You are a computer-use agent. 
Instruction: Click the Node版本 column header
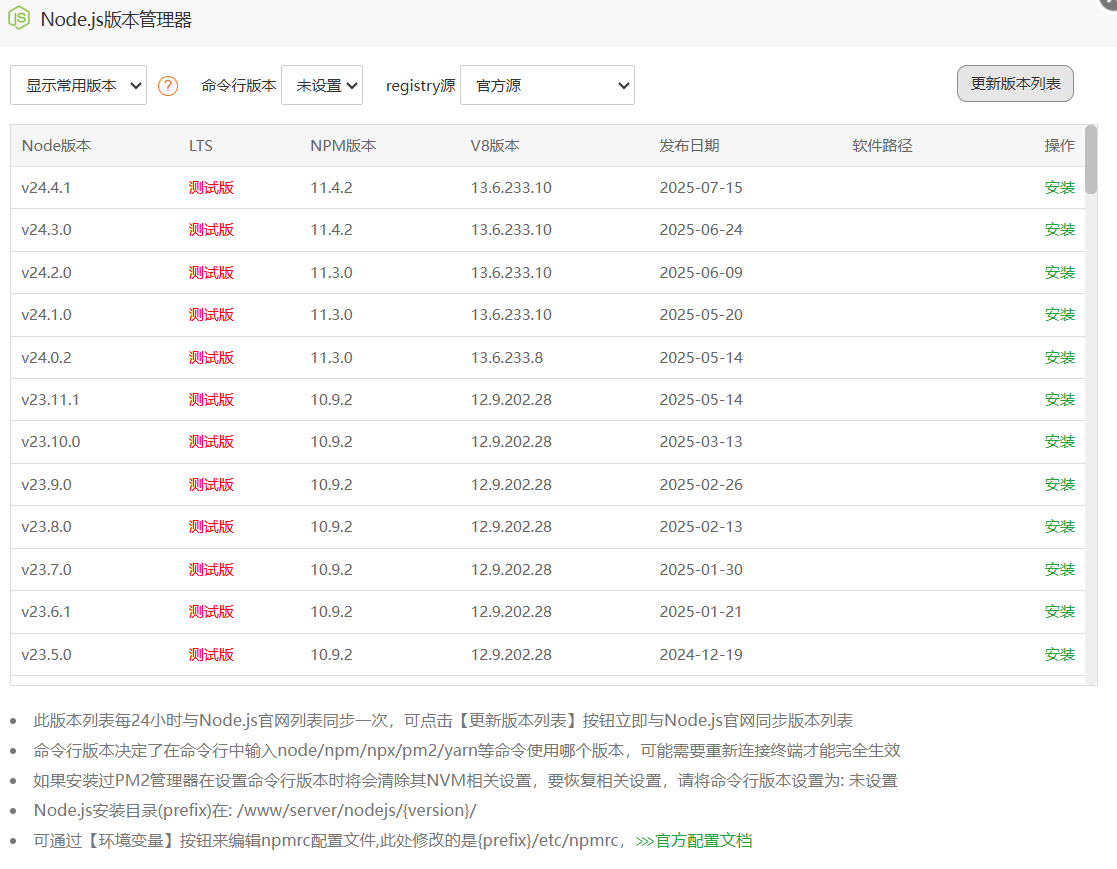(x=56, y=145)
